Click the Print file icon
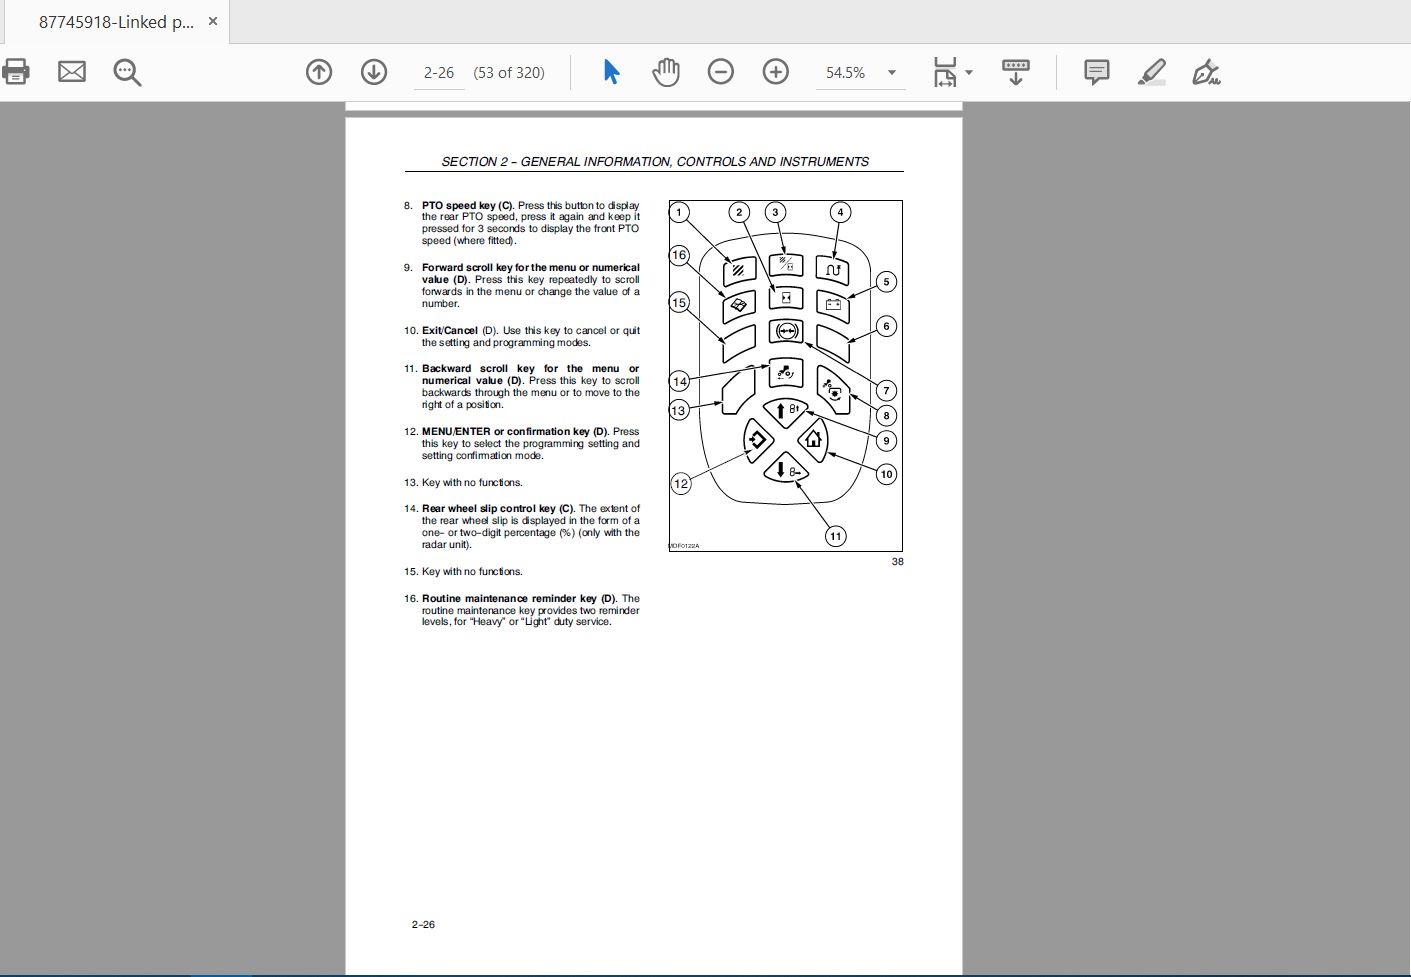This screenshot has height=977, width=1411. [x=16, y=72]
